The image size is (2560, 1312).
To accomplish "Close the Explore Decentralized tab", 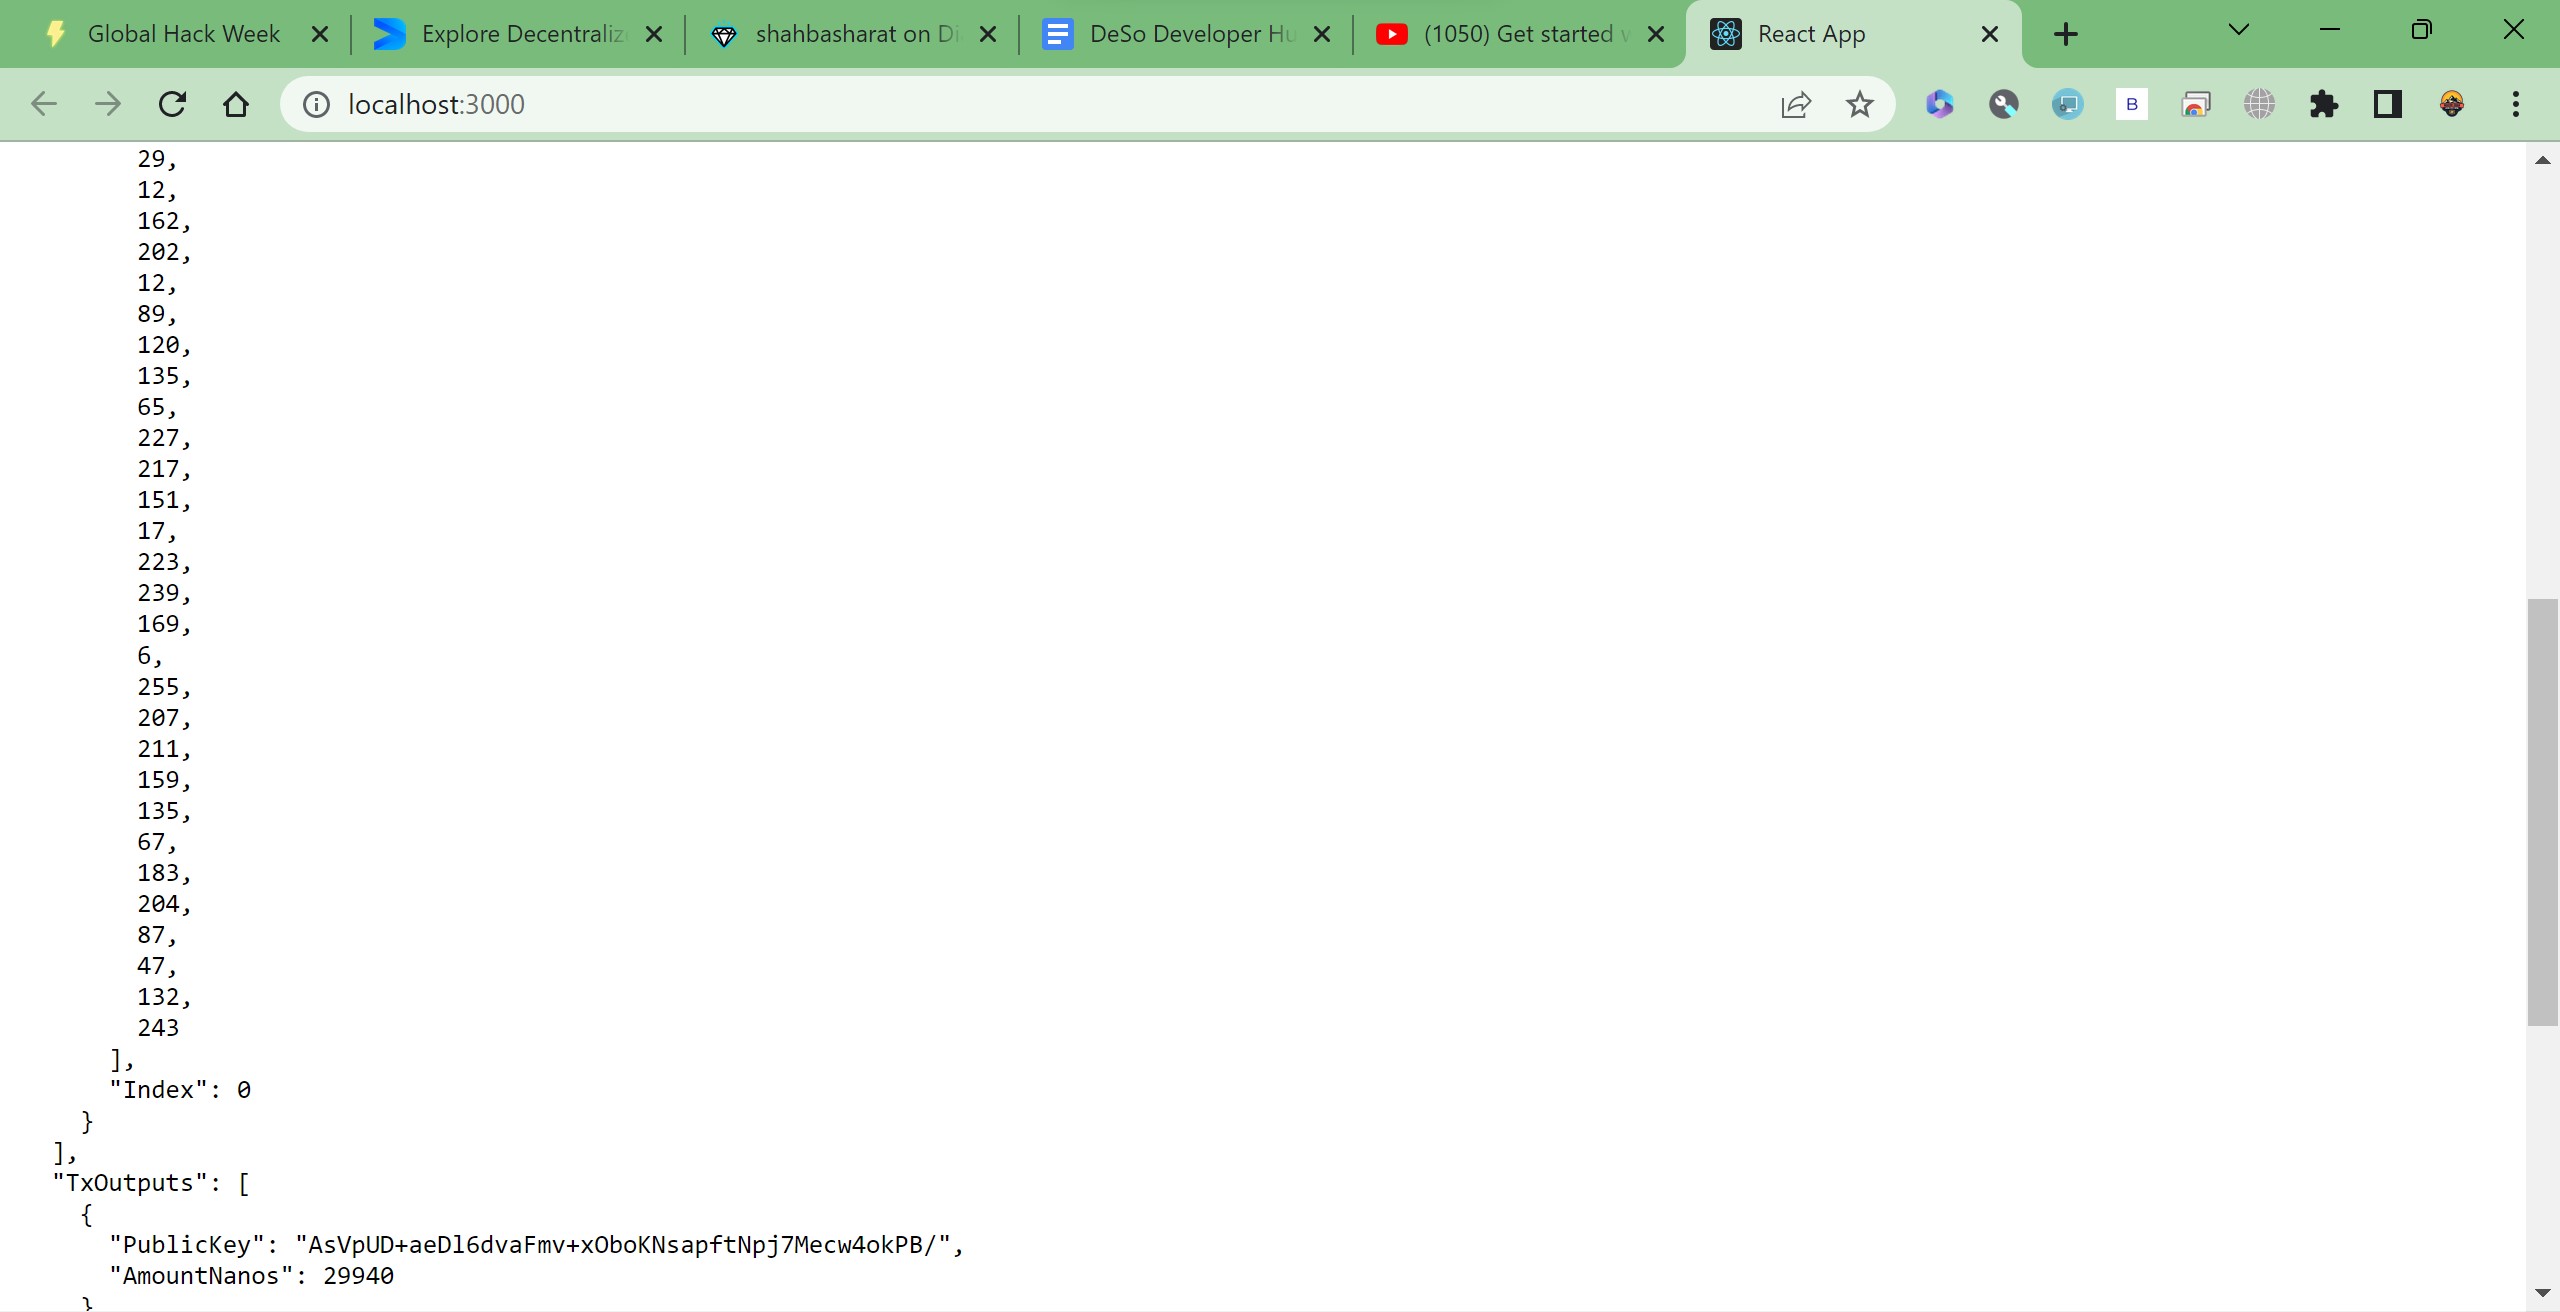I will pos(654,34).
